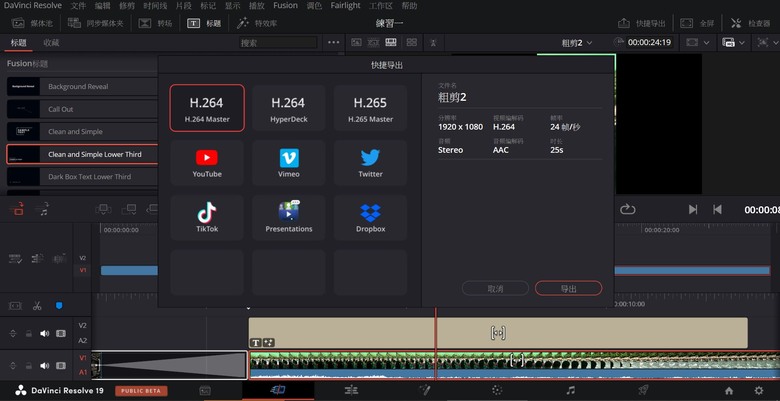Select Dark Box Text Lower Third title

tap(82, 177)
